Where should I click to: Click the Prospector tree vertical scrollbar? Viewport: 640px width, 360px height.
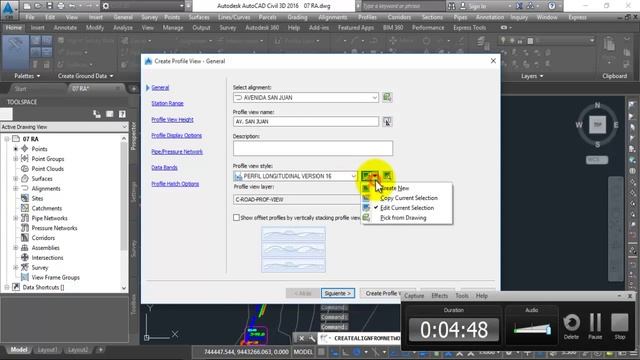[124, 214]
